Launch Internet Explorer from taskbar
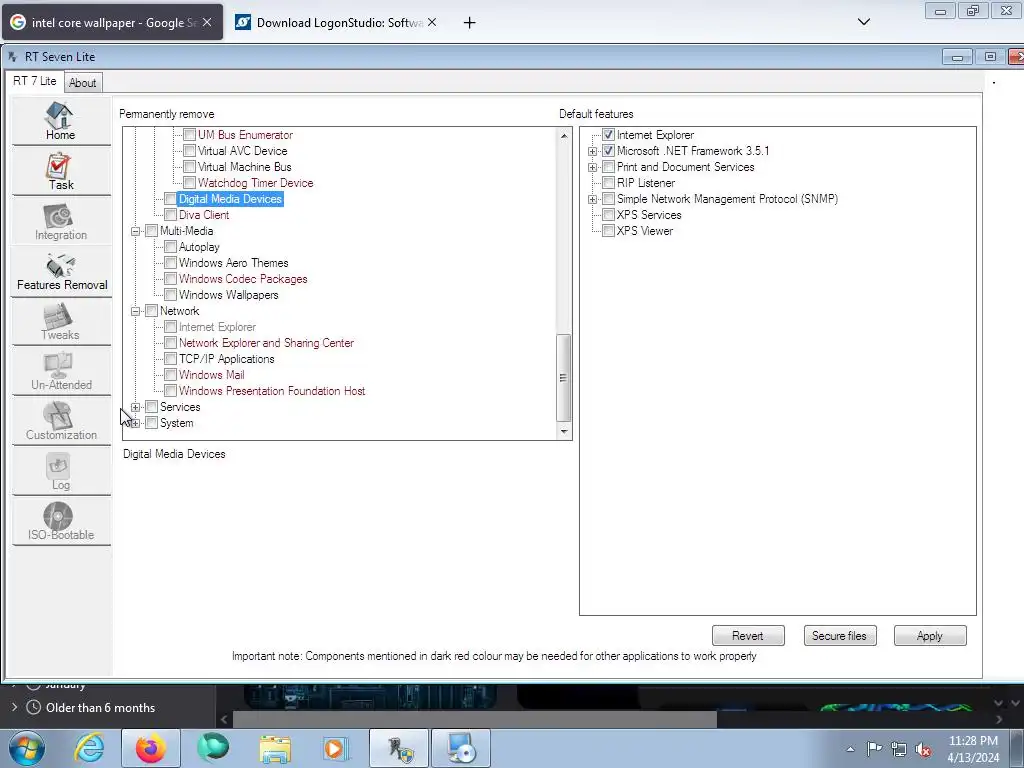 point(88,748)
